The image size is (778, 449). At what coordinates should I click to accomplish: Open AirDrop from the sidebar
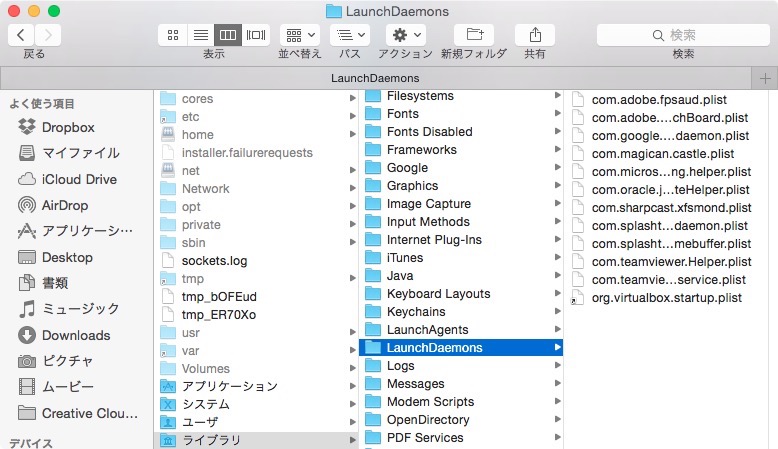click(x=63, y=205)
